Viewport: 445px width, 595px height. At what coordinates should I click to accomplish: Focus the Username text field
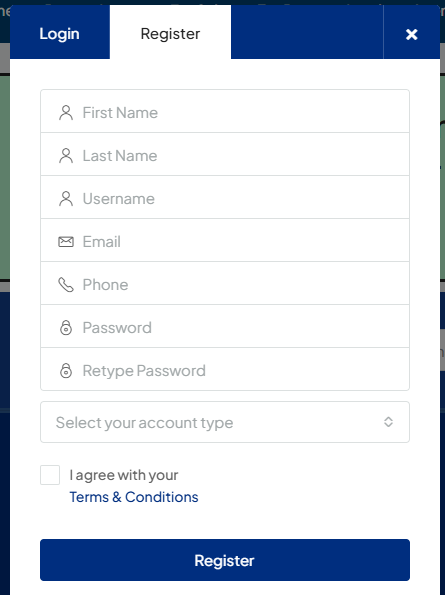click(x=225, y=197)
